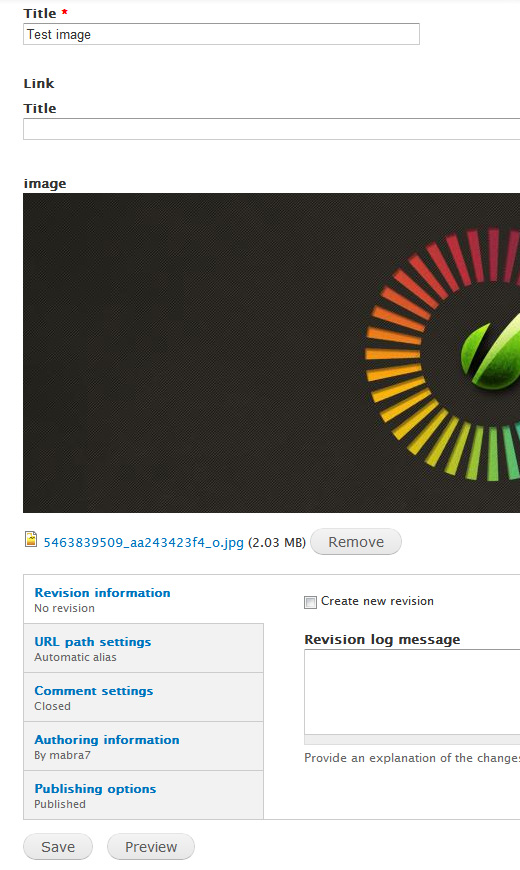Tick the Create new revision checkbox
Screen dimensions: 520x870
[x=310, y=602]
